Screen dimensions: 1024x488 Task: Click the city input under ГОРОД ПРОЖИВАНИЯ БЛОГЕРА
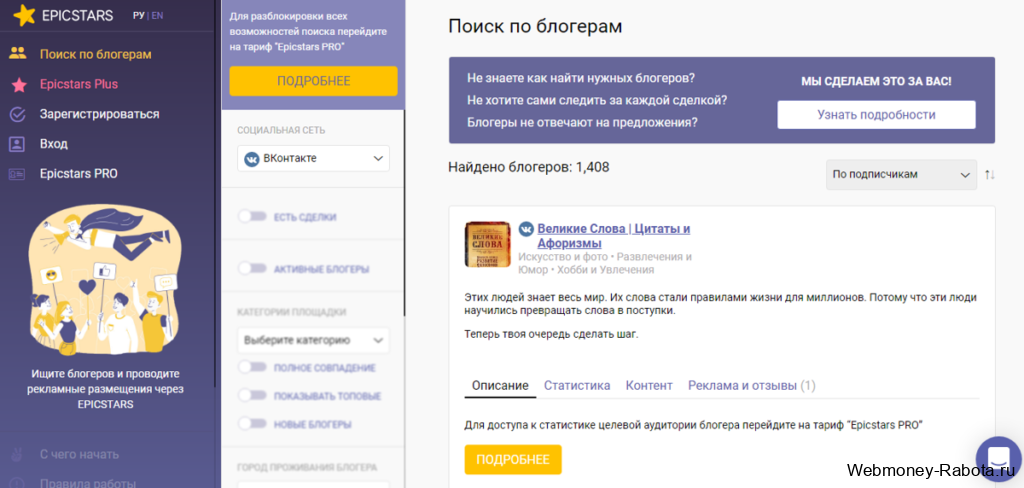pyautogui.click(x=313, y=485)
